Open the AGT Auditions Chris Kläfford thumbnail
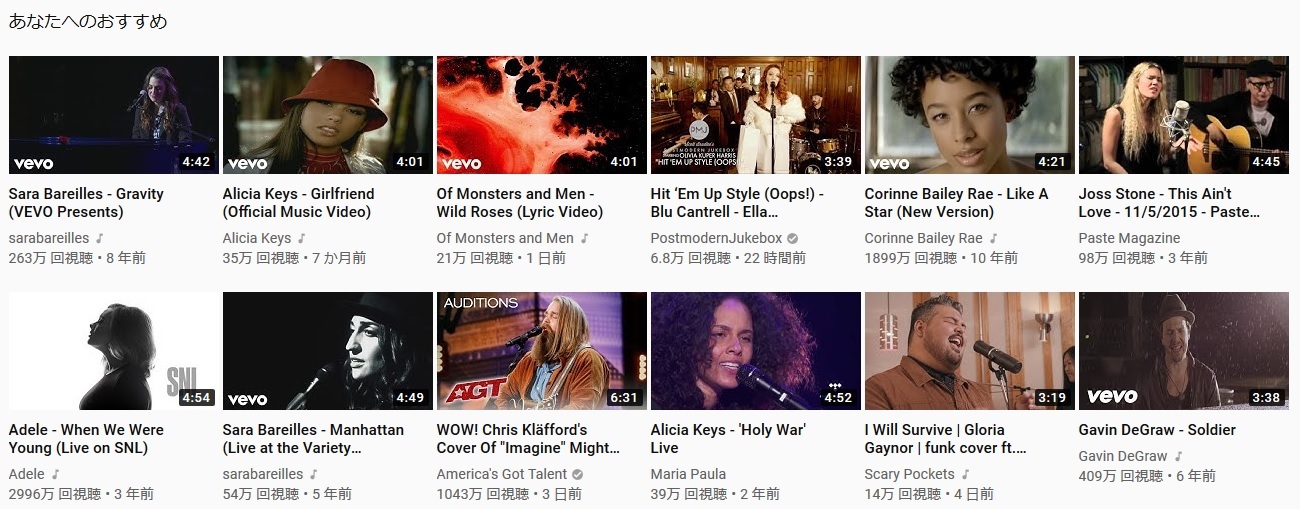This screenshot has width=1300, height=509. tap(542, 351)
